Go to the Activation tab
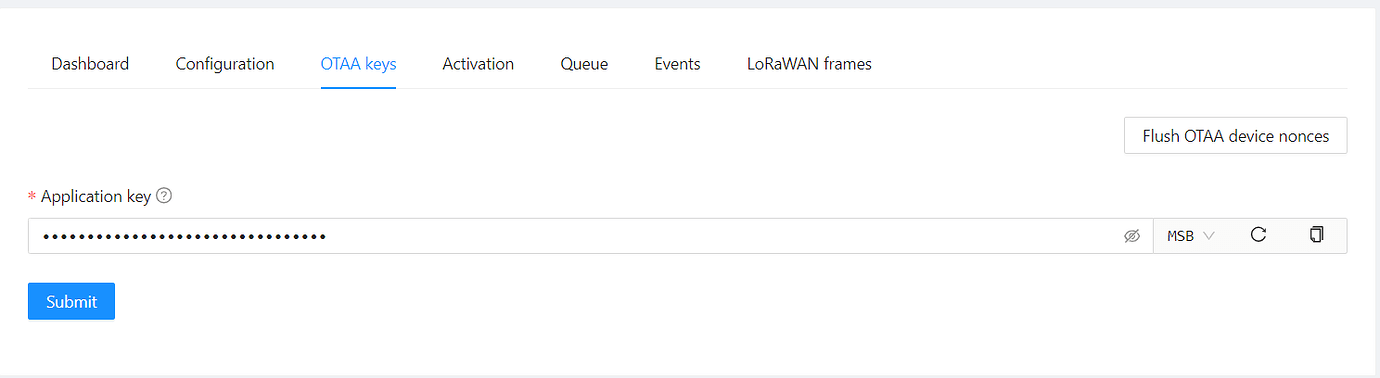 (x=478, y=64)
